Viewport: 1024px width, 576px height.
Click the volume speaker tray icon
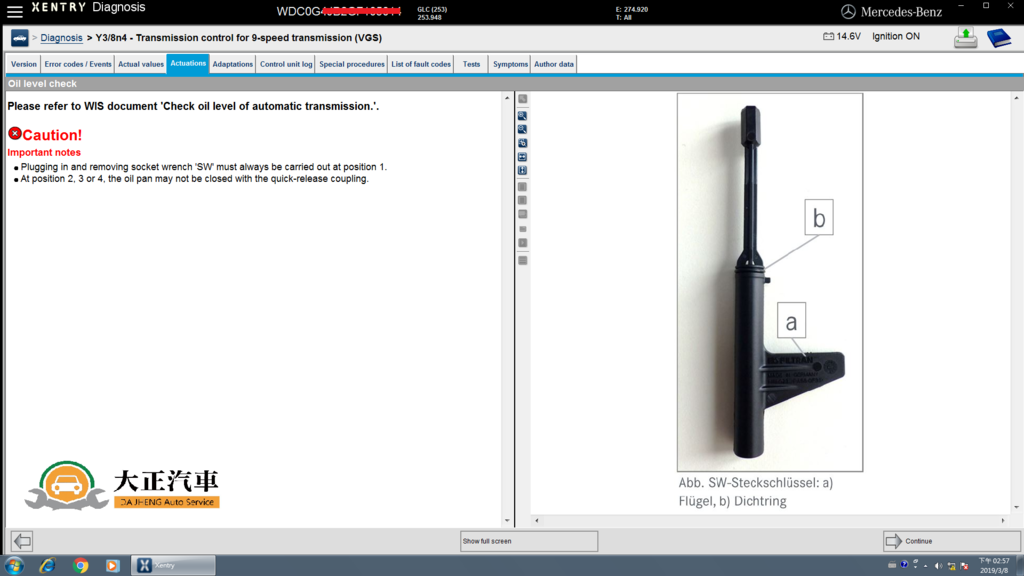(938, 566)
